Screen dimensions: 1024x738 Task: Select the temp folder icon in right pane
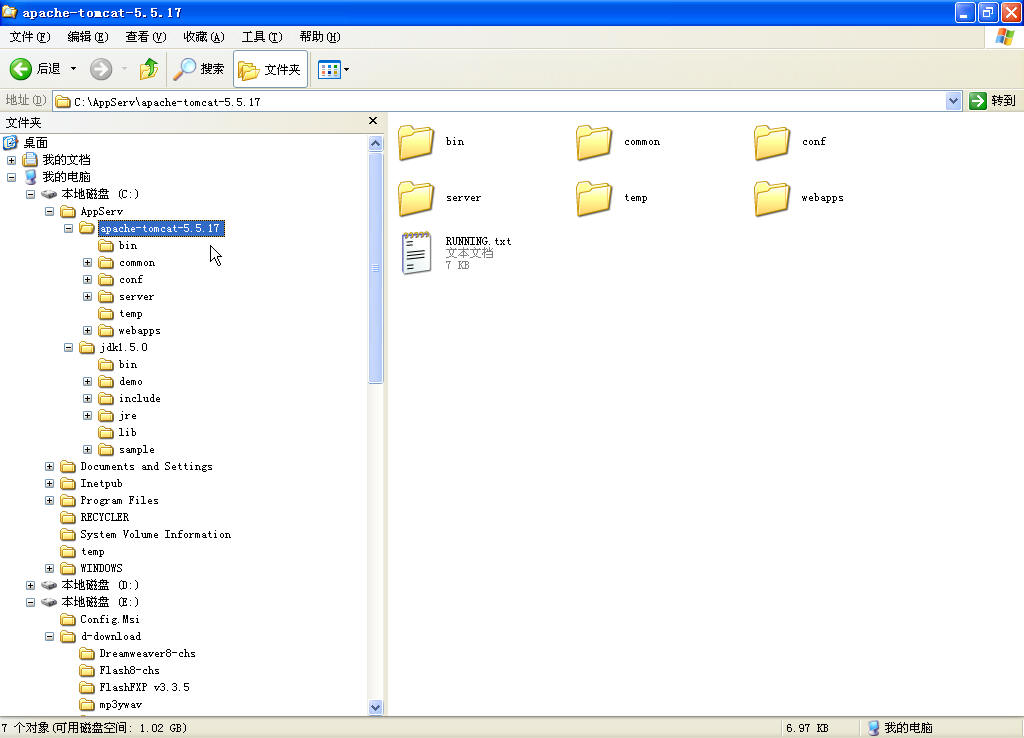pyautogui.click(x=594, y=198)
